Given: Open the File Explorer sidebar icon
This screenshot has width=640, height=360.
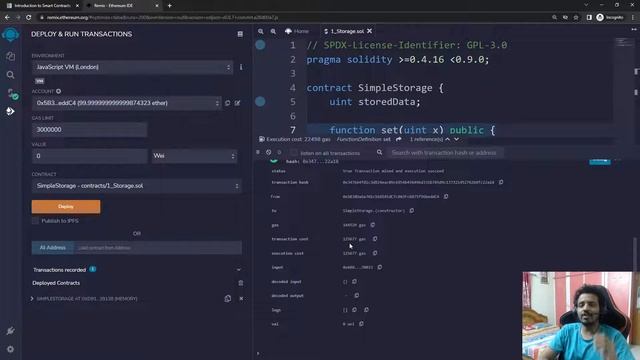Looking at the screenshot, I should point(10,56).
